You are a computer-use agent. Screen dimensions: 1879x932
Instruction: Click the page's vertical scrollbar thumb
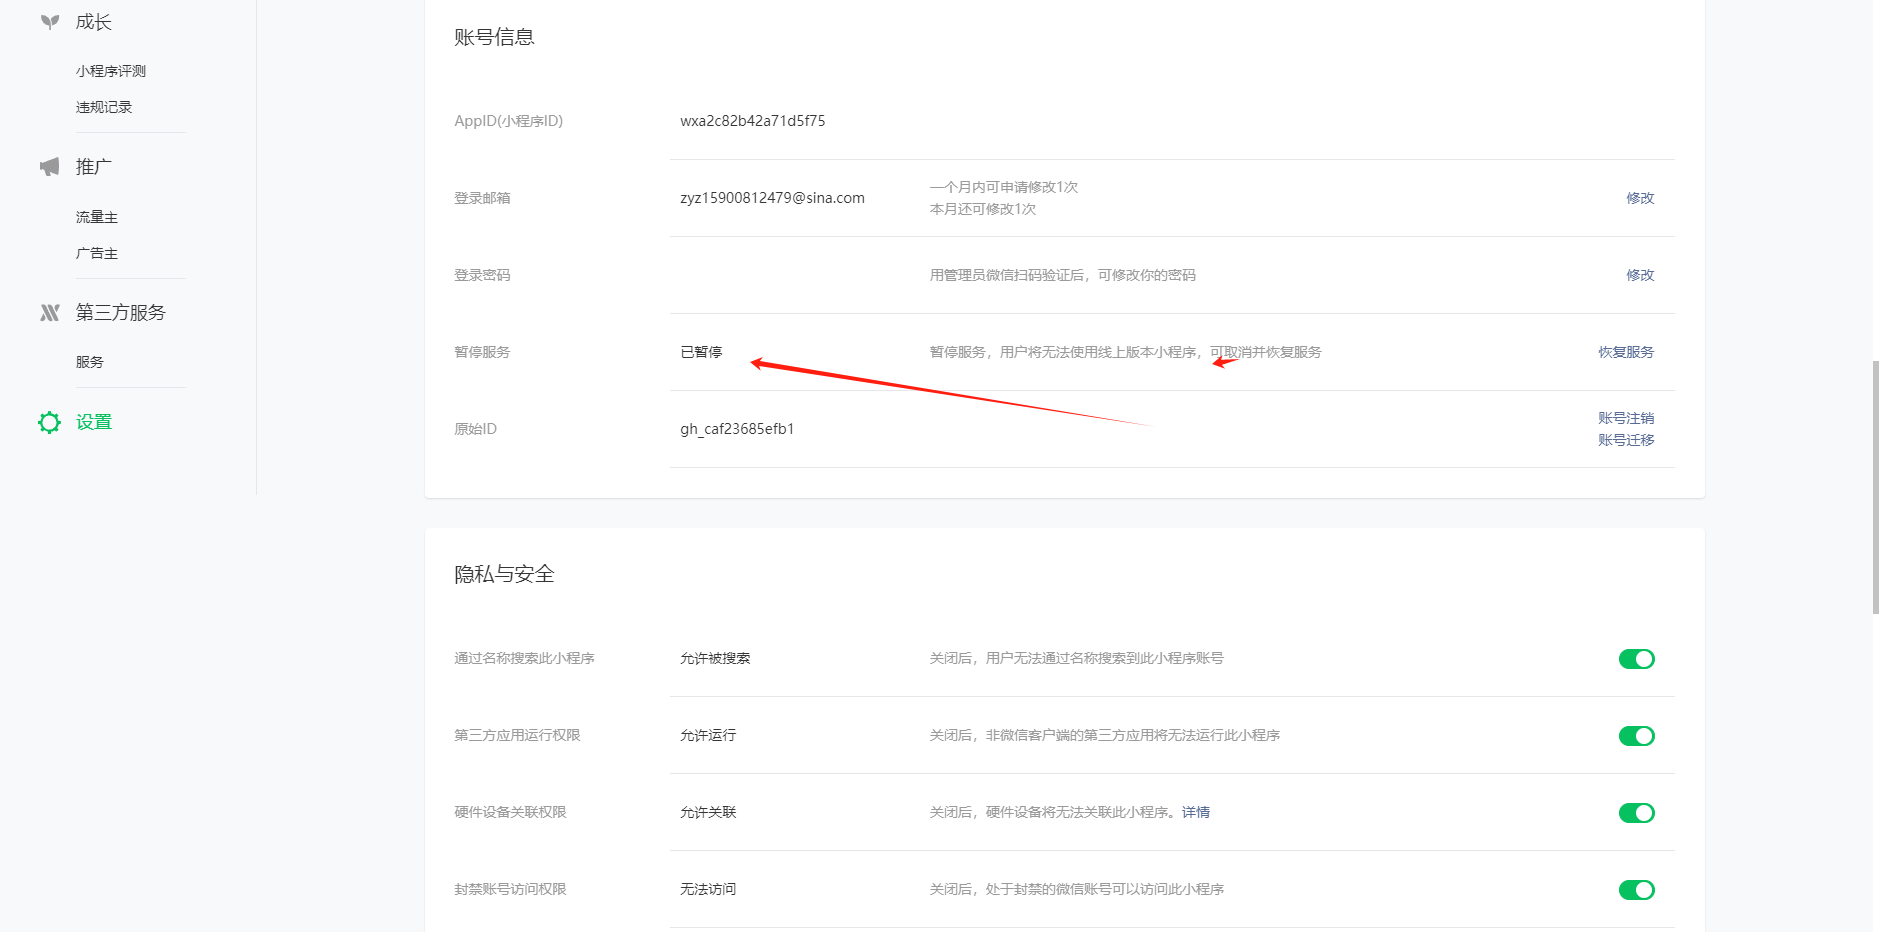pyautogui.click(x=1875, y=487)
